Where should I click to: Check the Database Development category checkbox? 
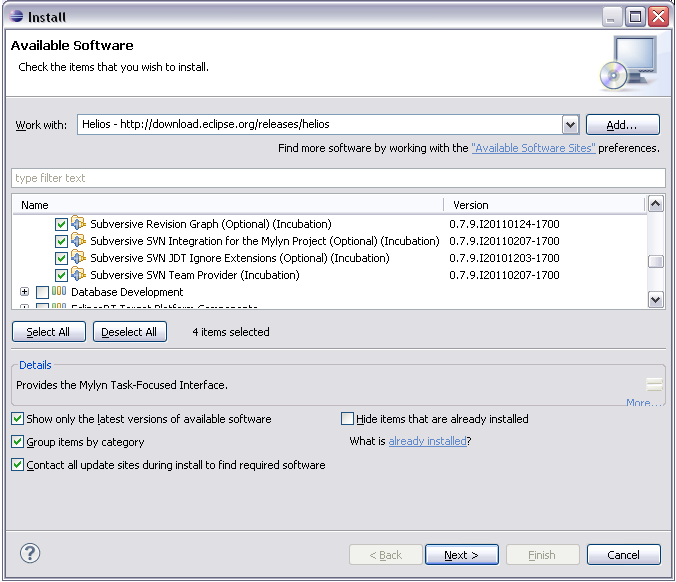click(42, 292)
